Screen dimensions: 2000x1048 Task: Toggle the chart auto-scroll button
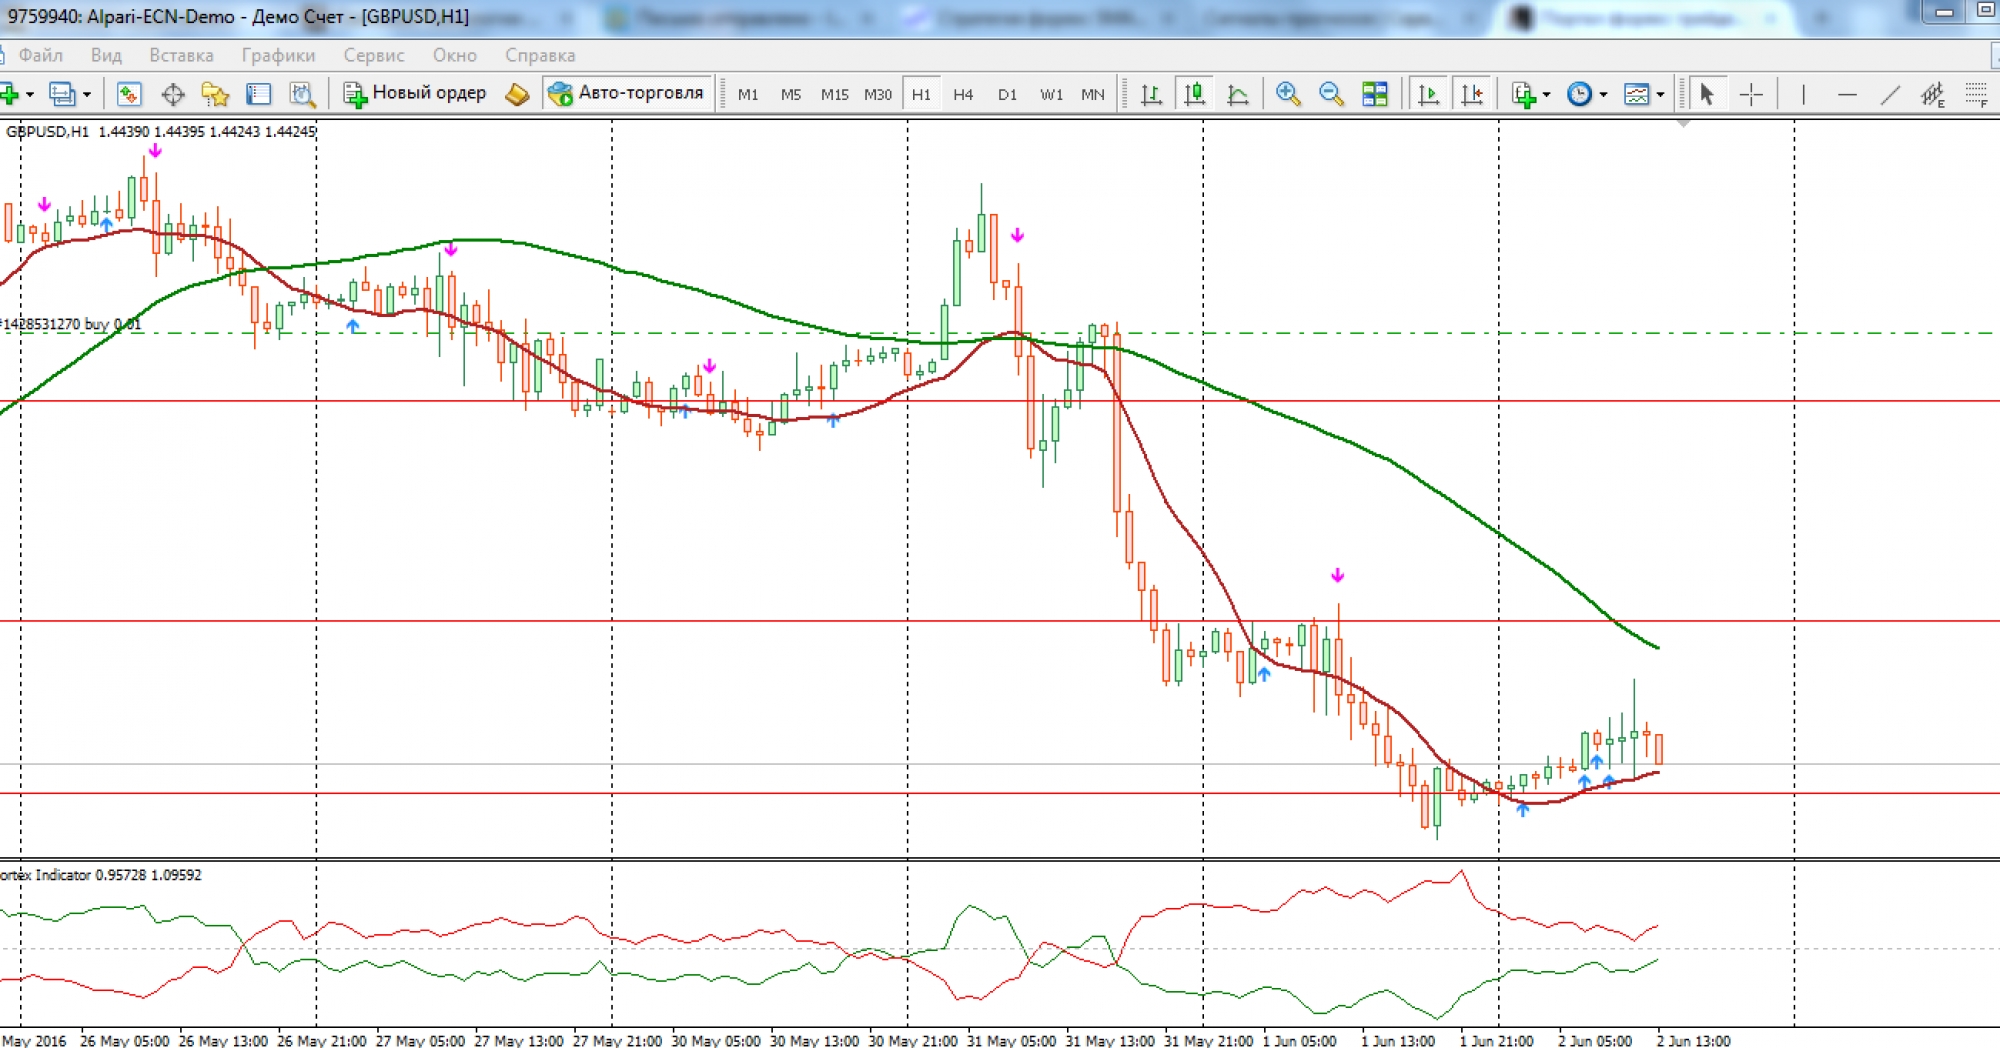pos(1429,94)
